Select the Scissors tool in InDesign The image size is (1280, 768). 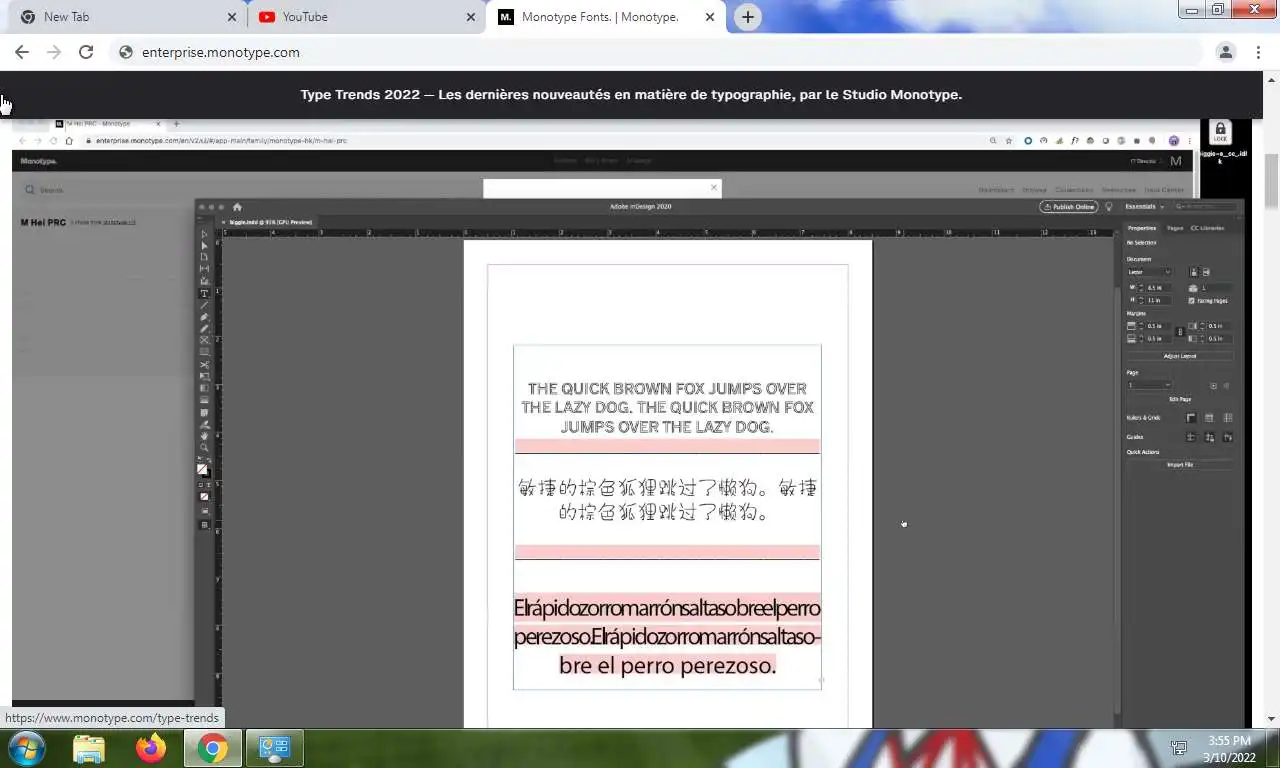point(204,365)
